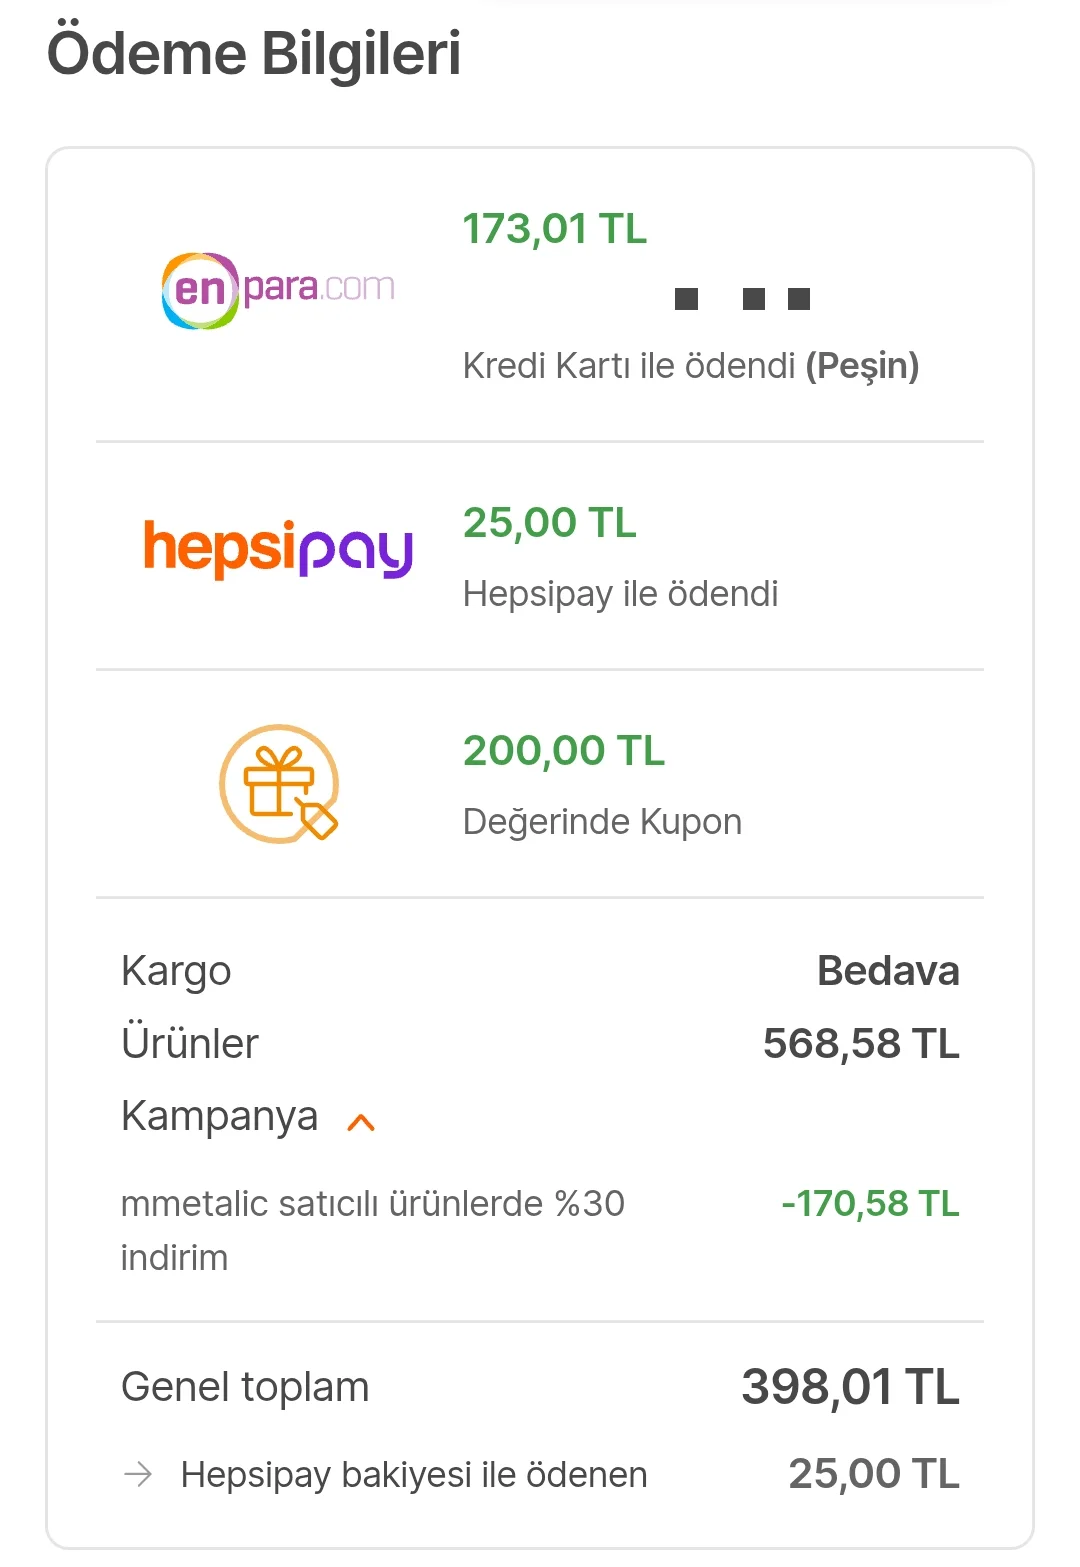Image resolution: width=1080 pixels, height=1567 pixels.
Task: Click the arrow beside Hepsipay bakiyesi
Action: [138, 1474]
